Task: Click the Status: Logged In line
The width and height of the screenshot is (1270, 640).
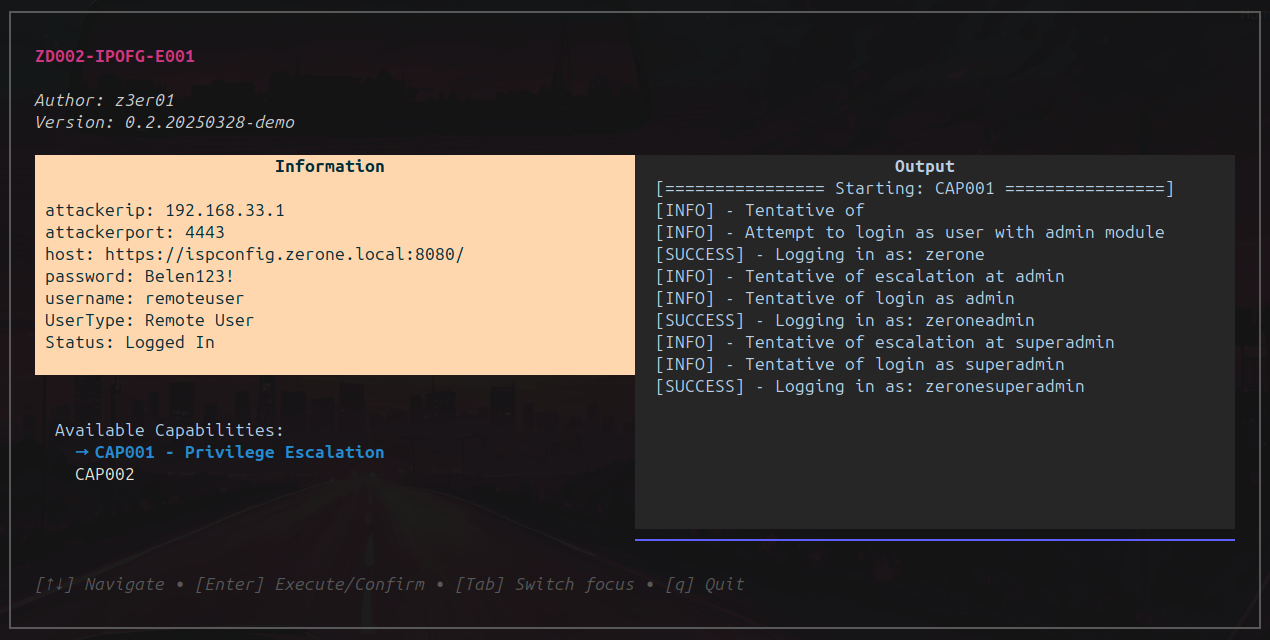Action: pos(130,342)
